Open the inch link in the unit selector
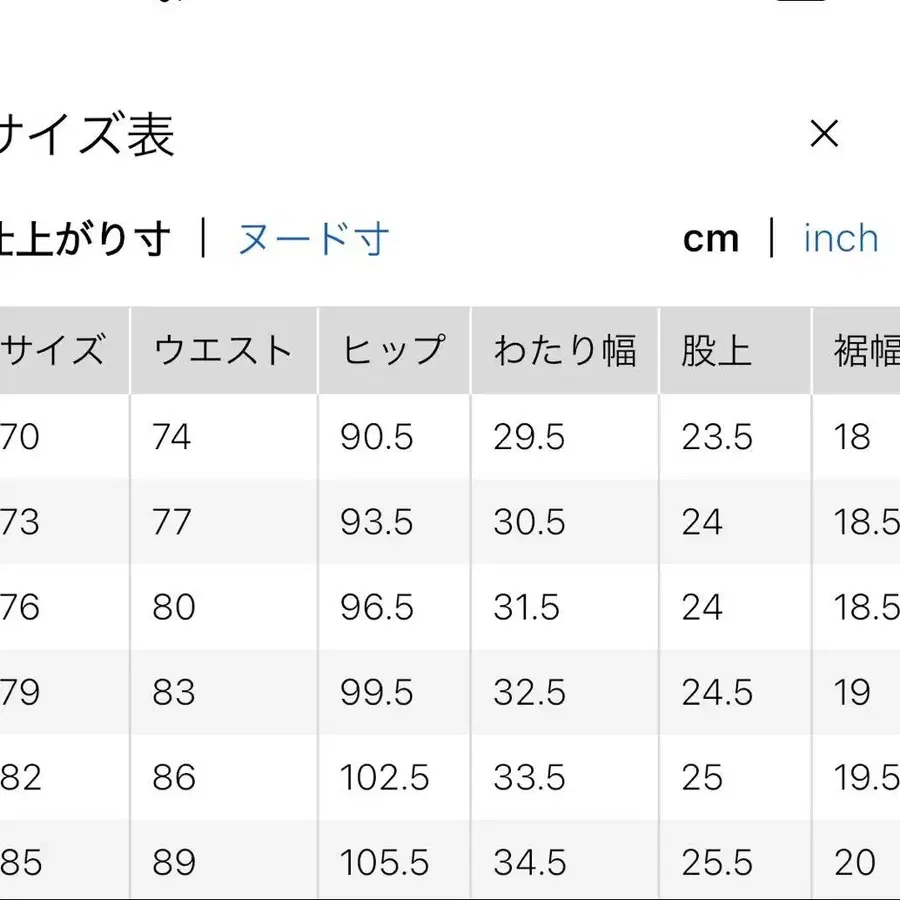 (x=840, y=238)
